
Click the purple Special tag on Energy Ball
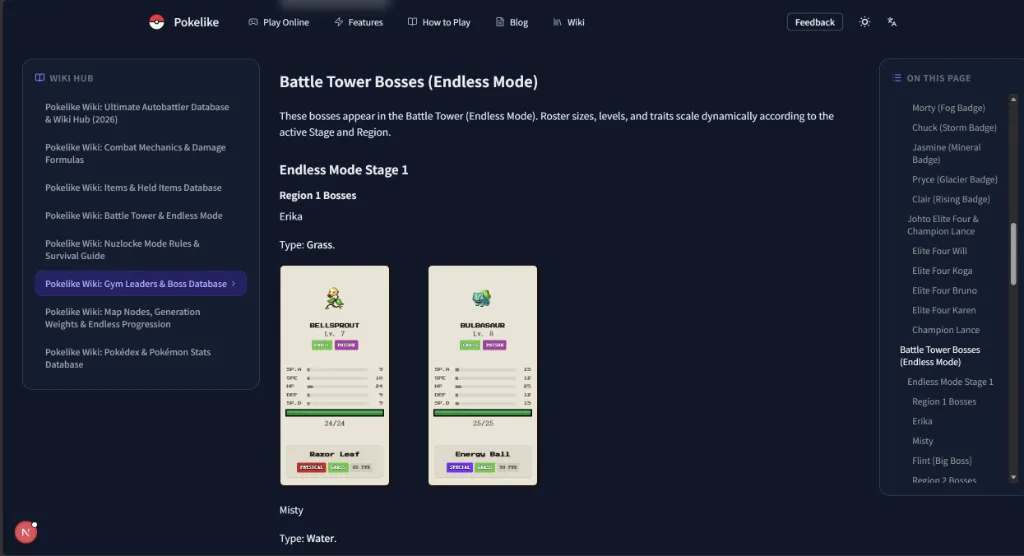(x=460, y=467)
